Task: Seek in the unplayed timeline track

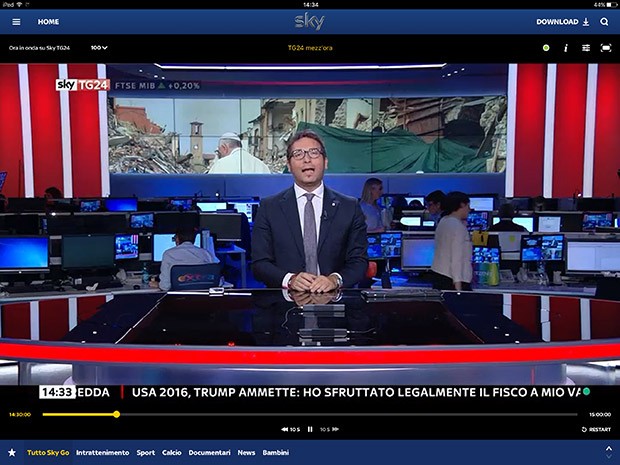Action: click(348, 414)
